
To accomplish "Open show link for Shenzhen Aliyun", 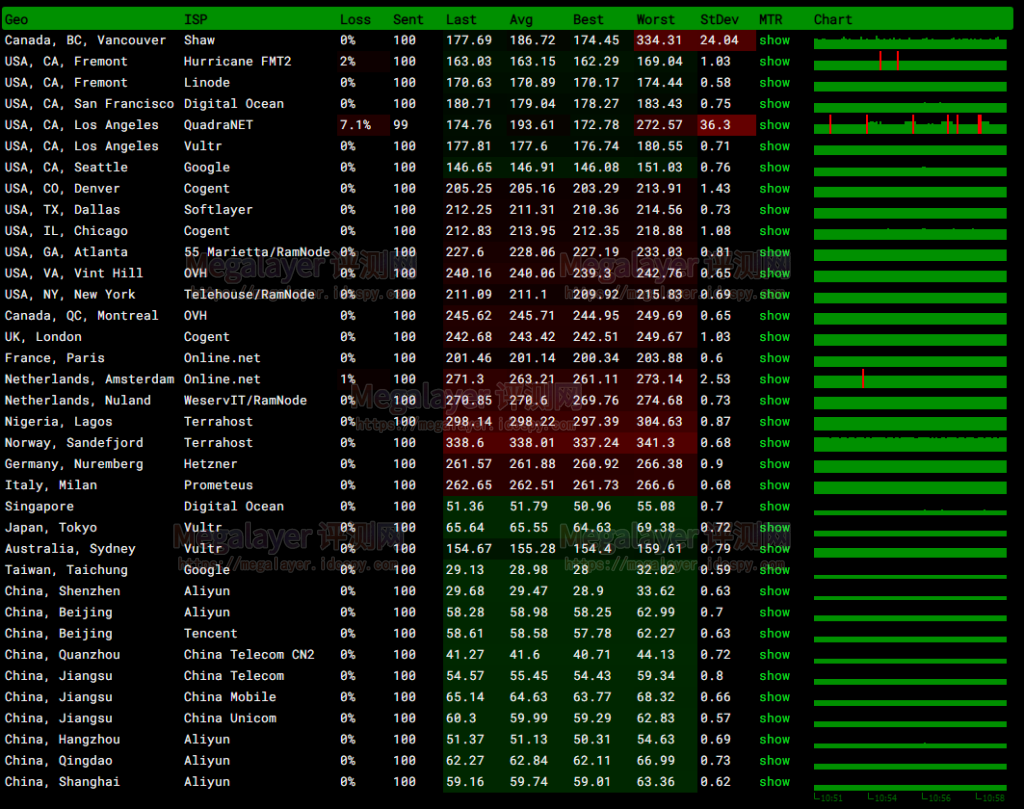I will pos(775,591).
